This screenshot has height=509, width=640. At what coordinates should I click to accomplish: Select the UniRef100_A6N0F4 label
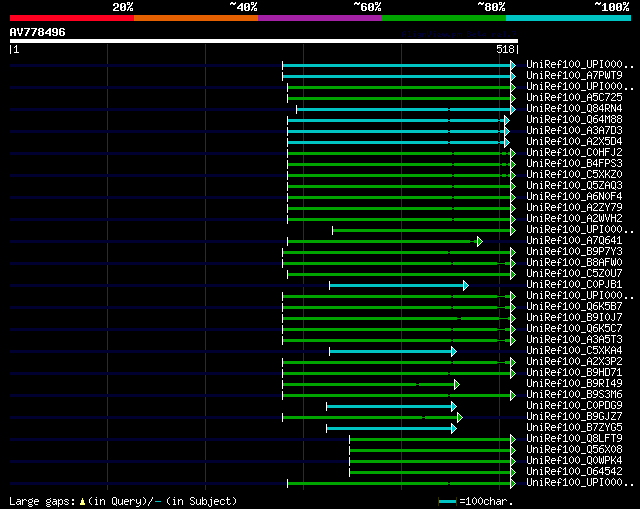click(574, 197)
